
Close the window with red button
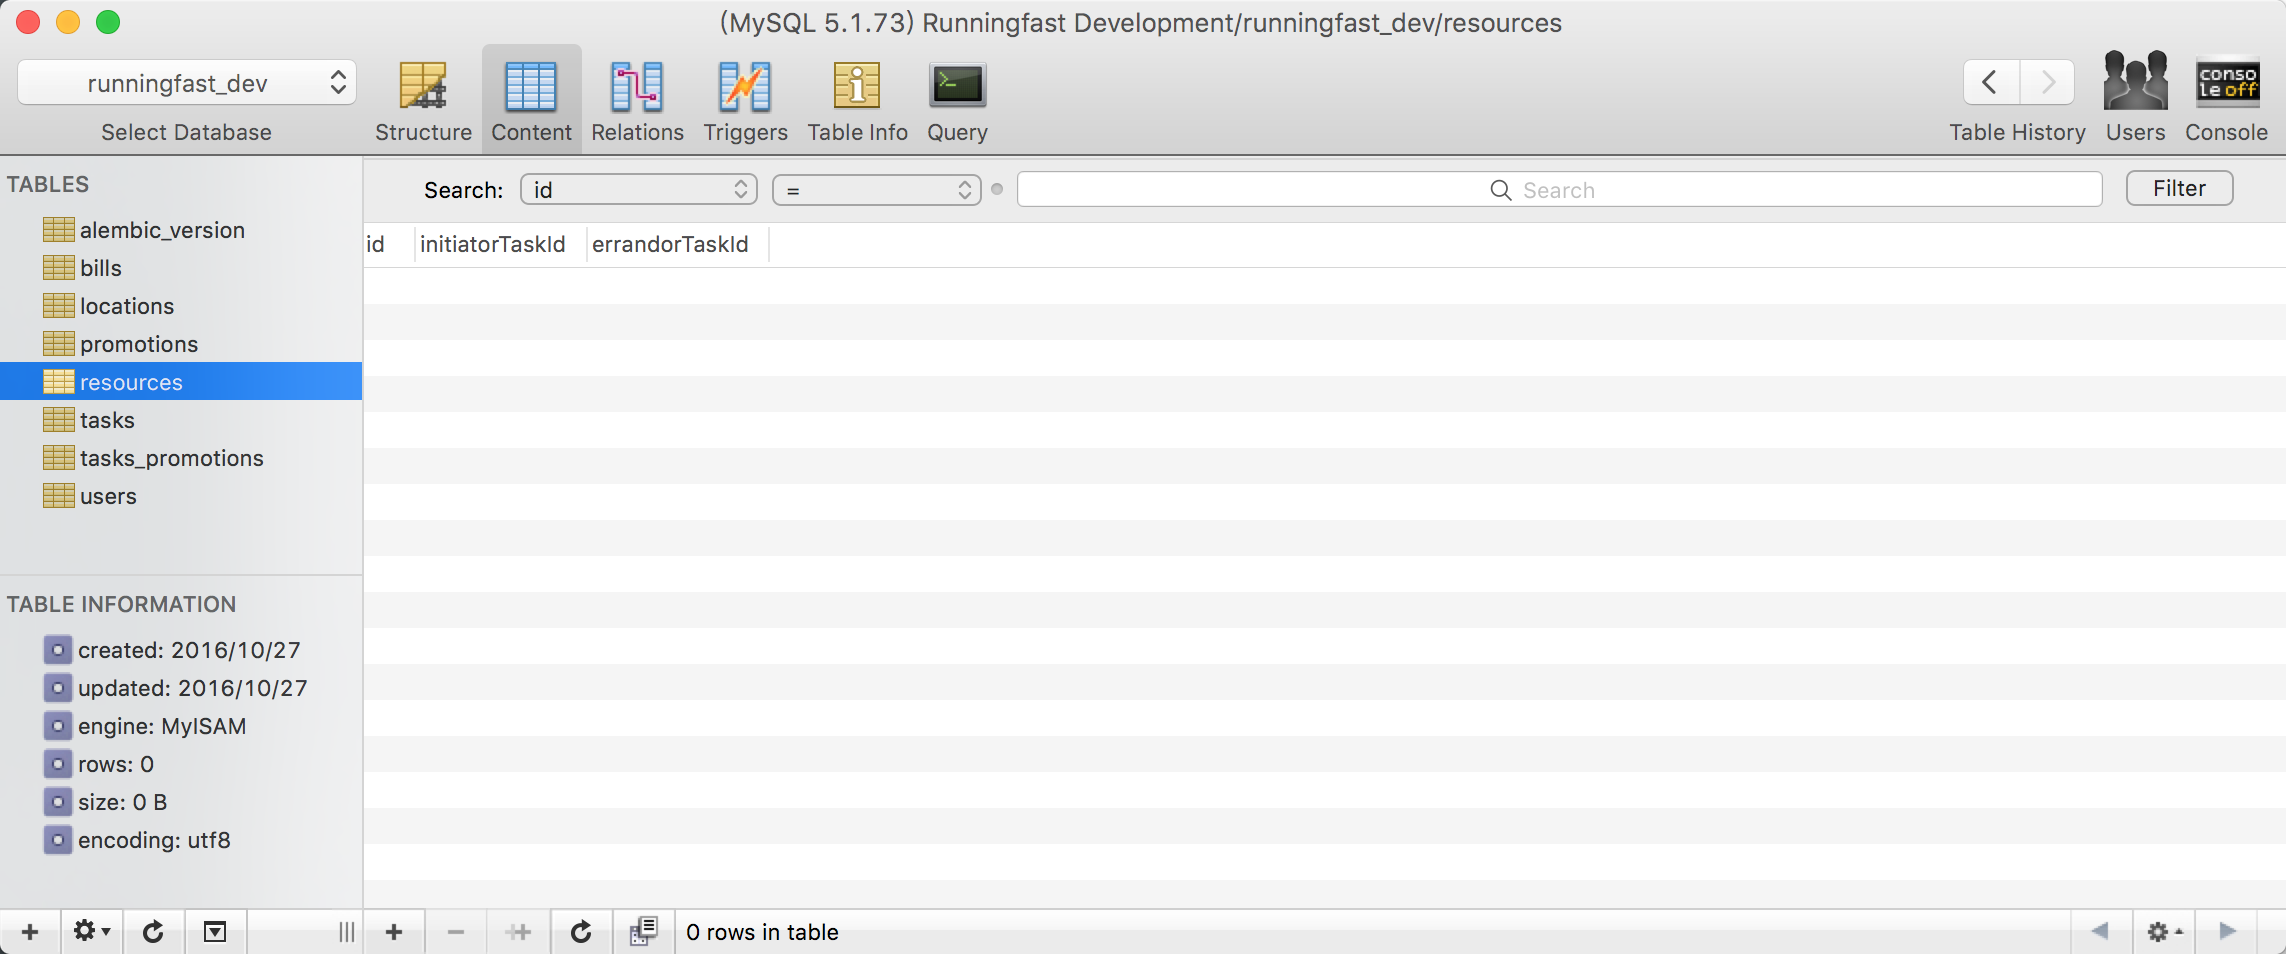point(28,22)
